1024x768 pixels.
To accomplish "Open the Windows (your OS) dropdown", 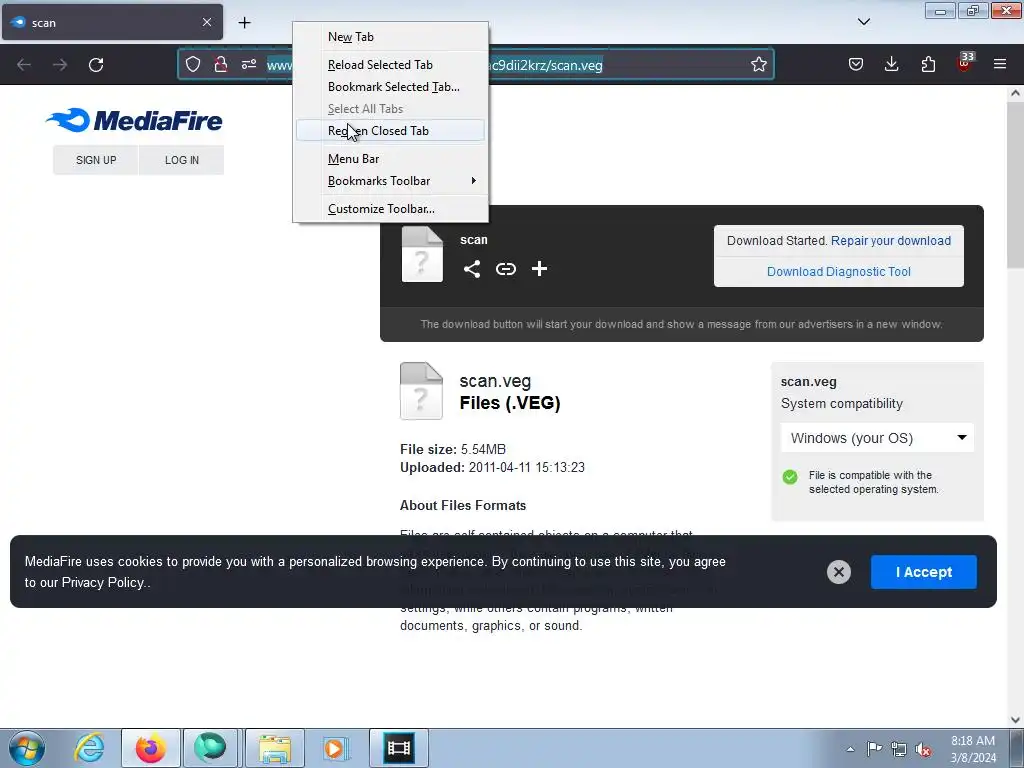I will click(x=877, y=438).
